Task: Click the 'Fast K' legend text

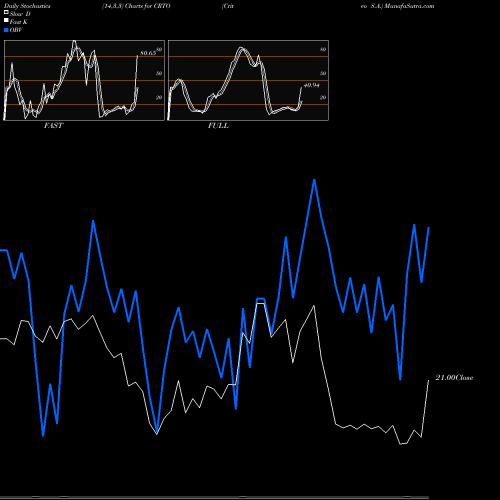Action: click(x=19, y=22)
